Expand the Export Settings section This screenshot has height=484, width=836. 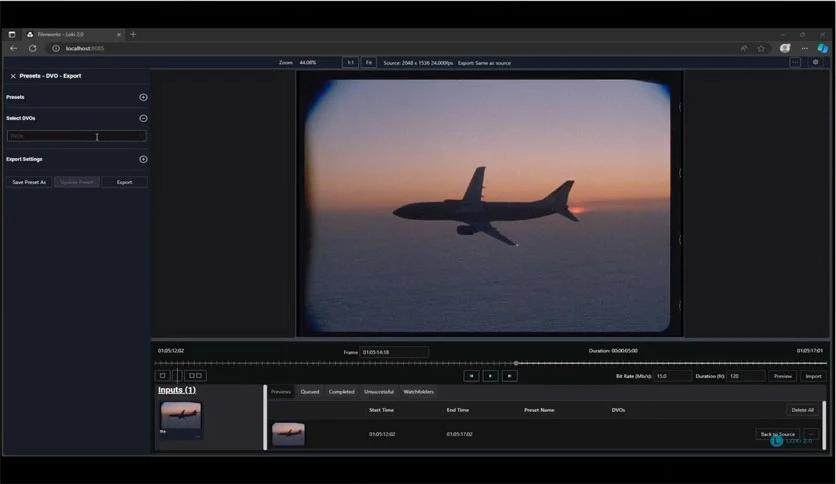coord(143,159)
